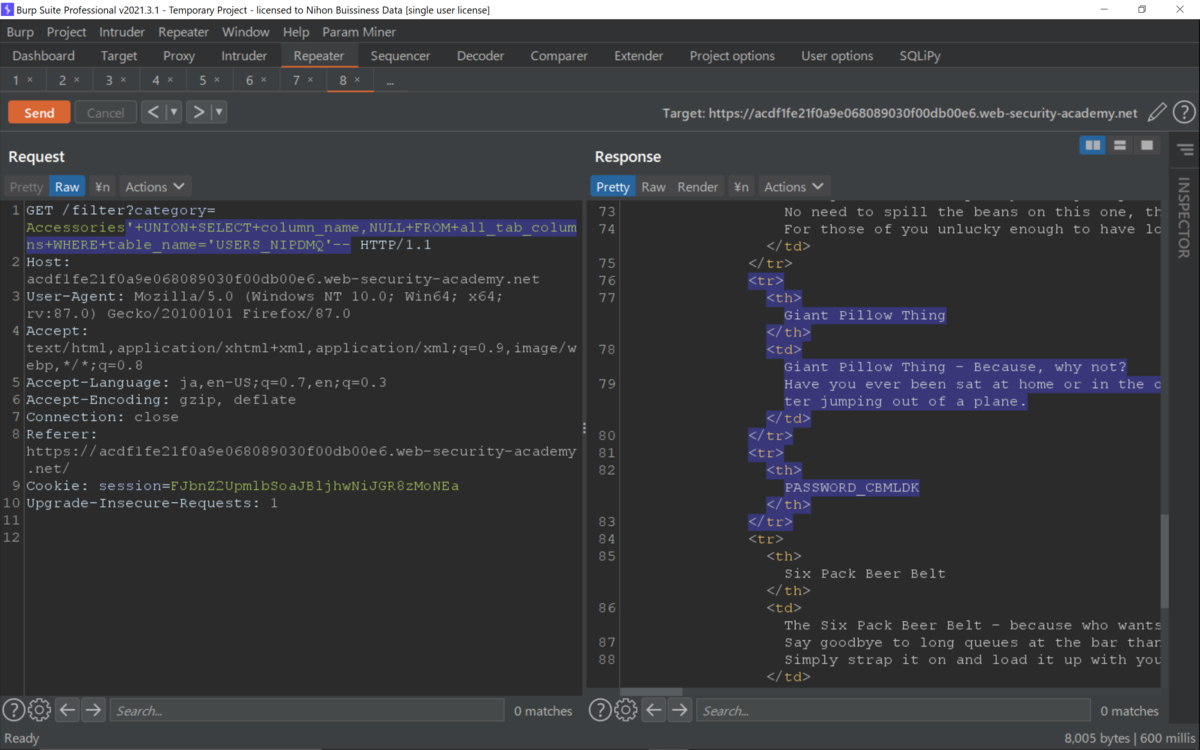1200x750 pixels.
Task: Open the Help menu
Action: click(x=296, y=32)
